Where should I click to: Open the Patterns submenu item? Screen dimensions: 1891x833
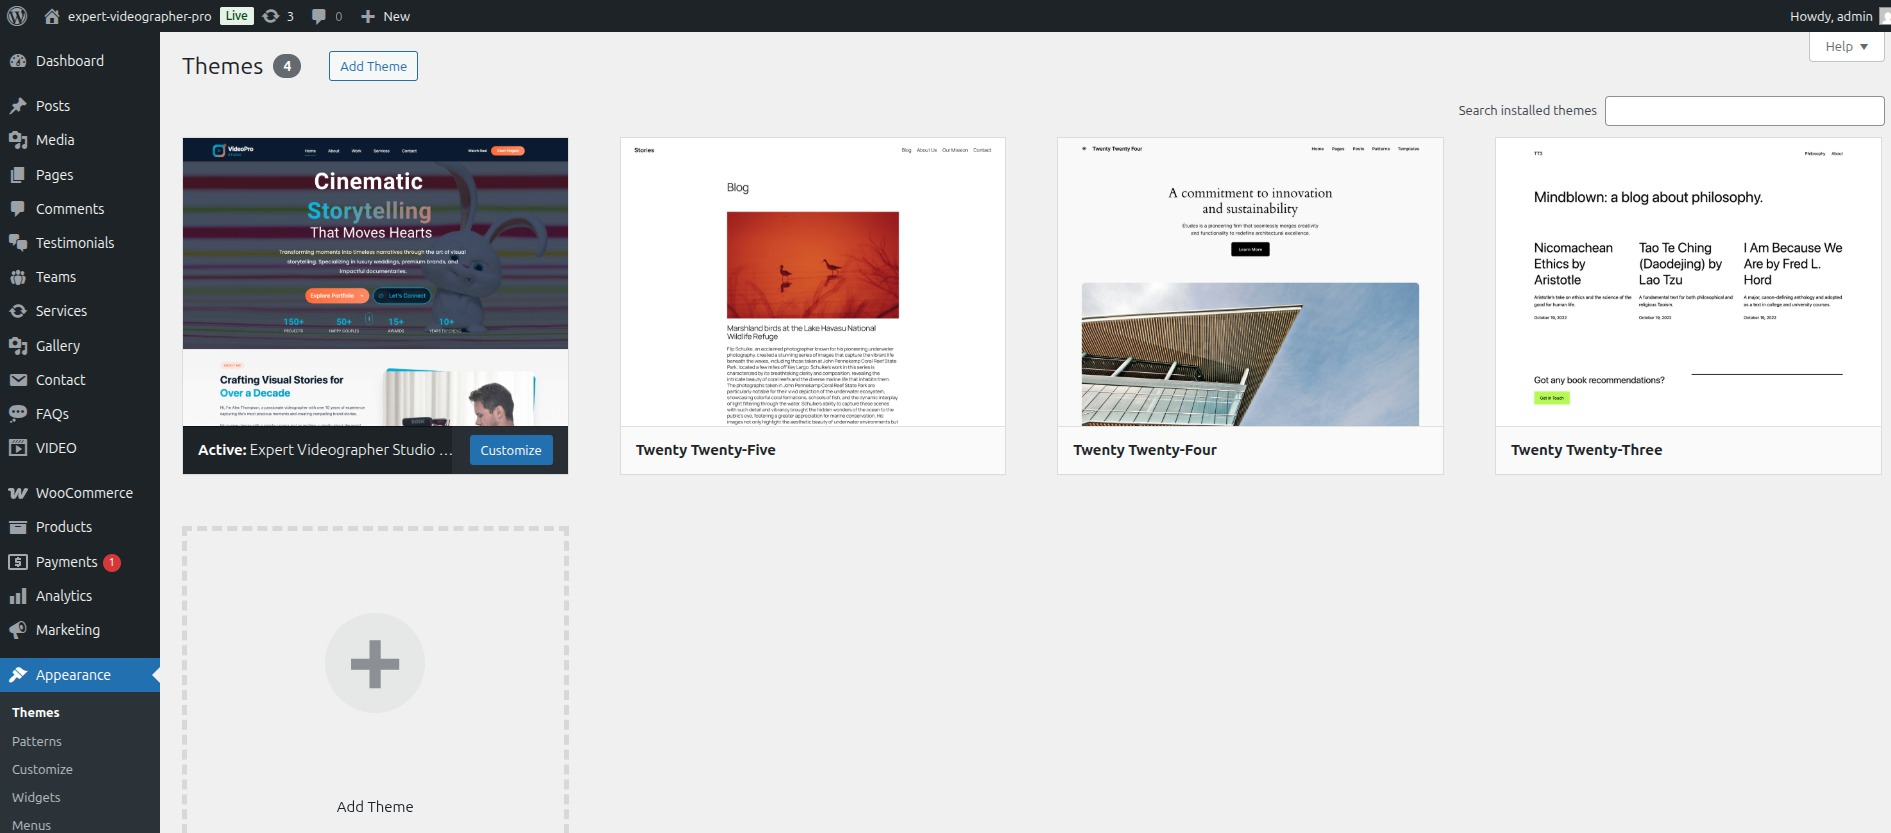point(37,742)
